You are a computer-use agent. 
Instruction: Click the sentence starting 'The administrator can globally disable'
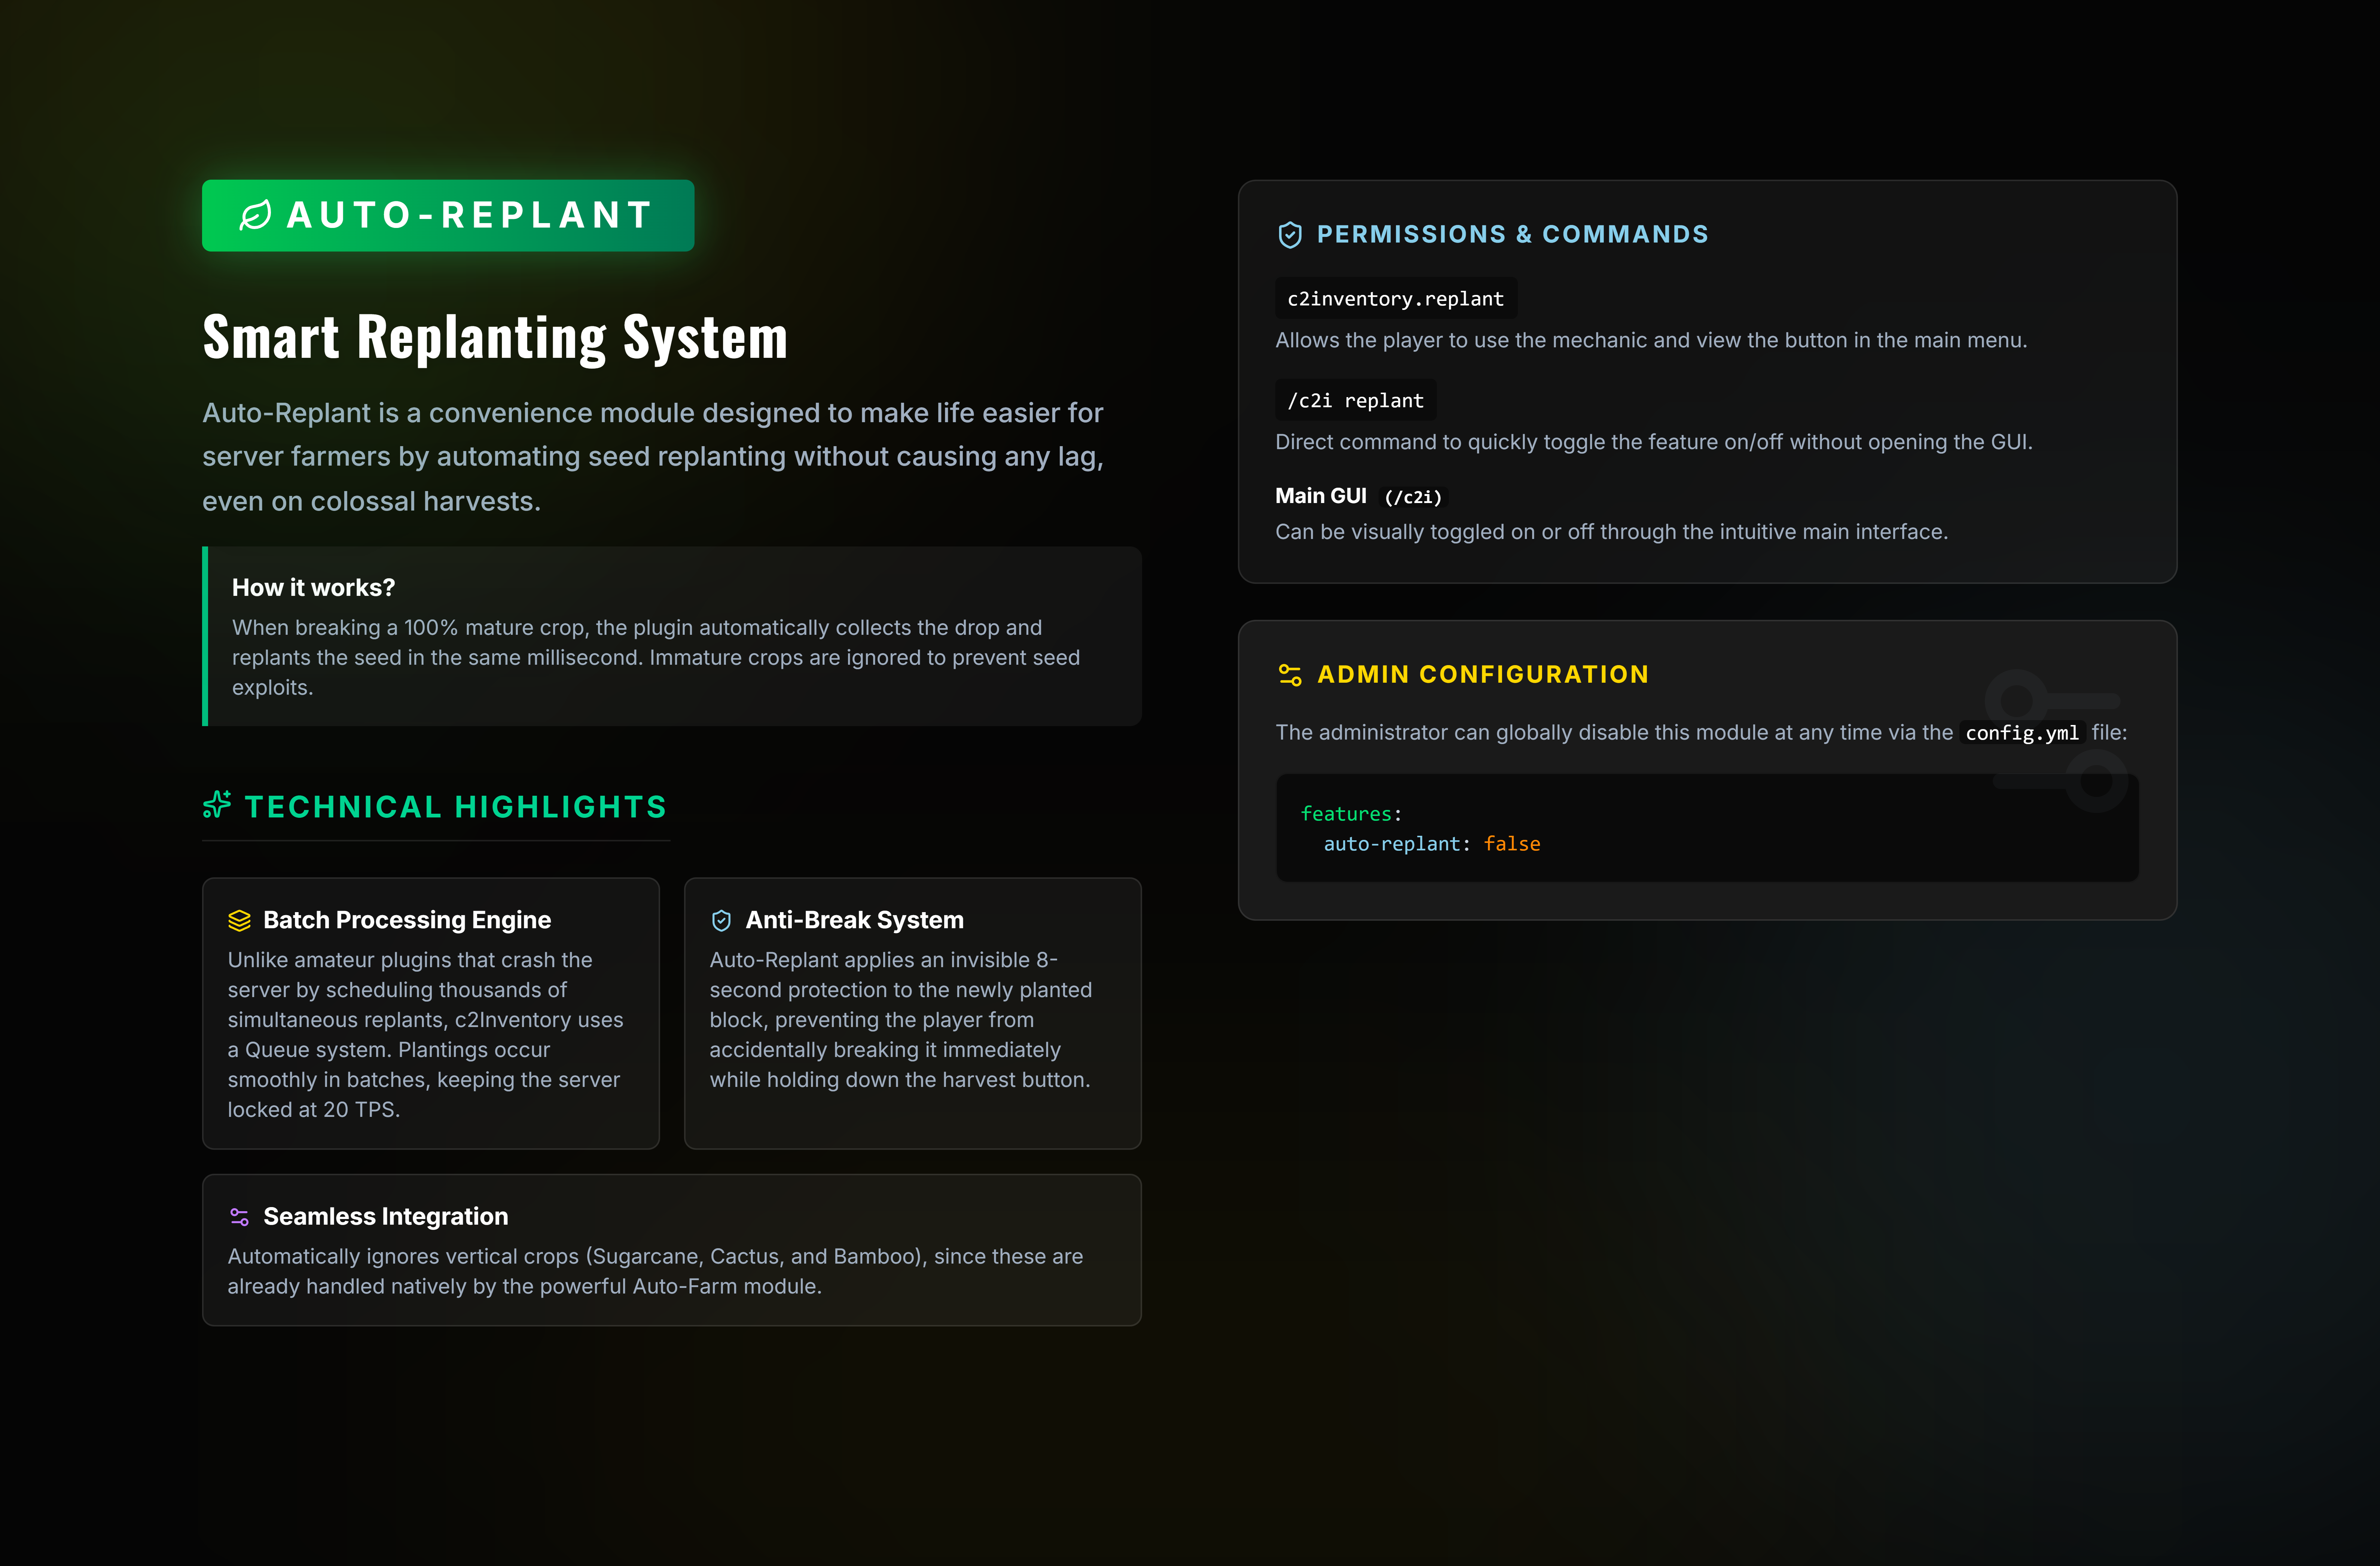point(1701,733)
